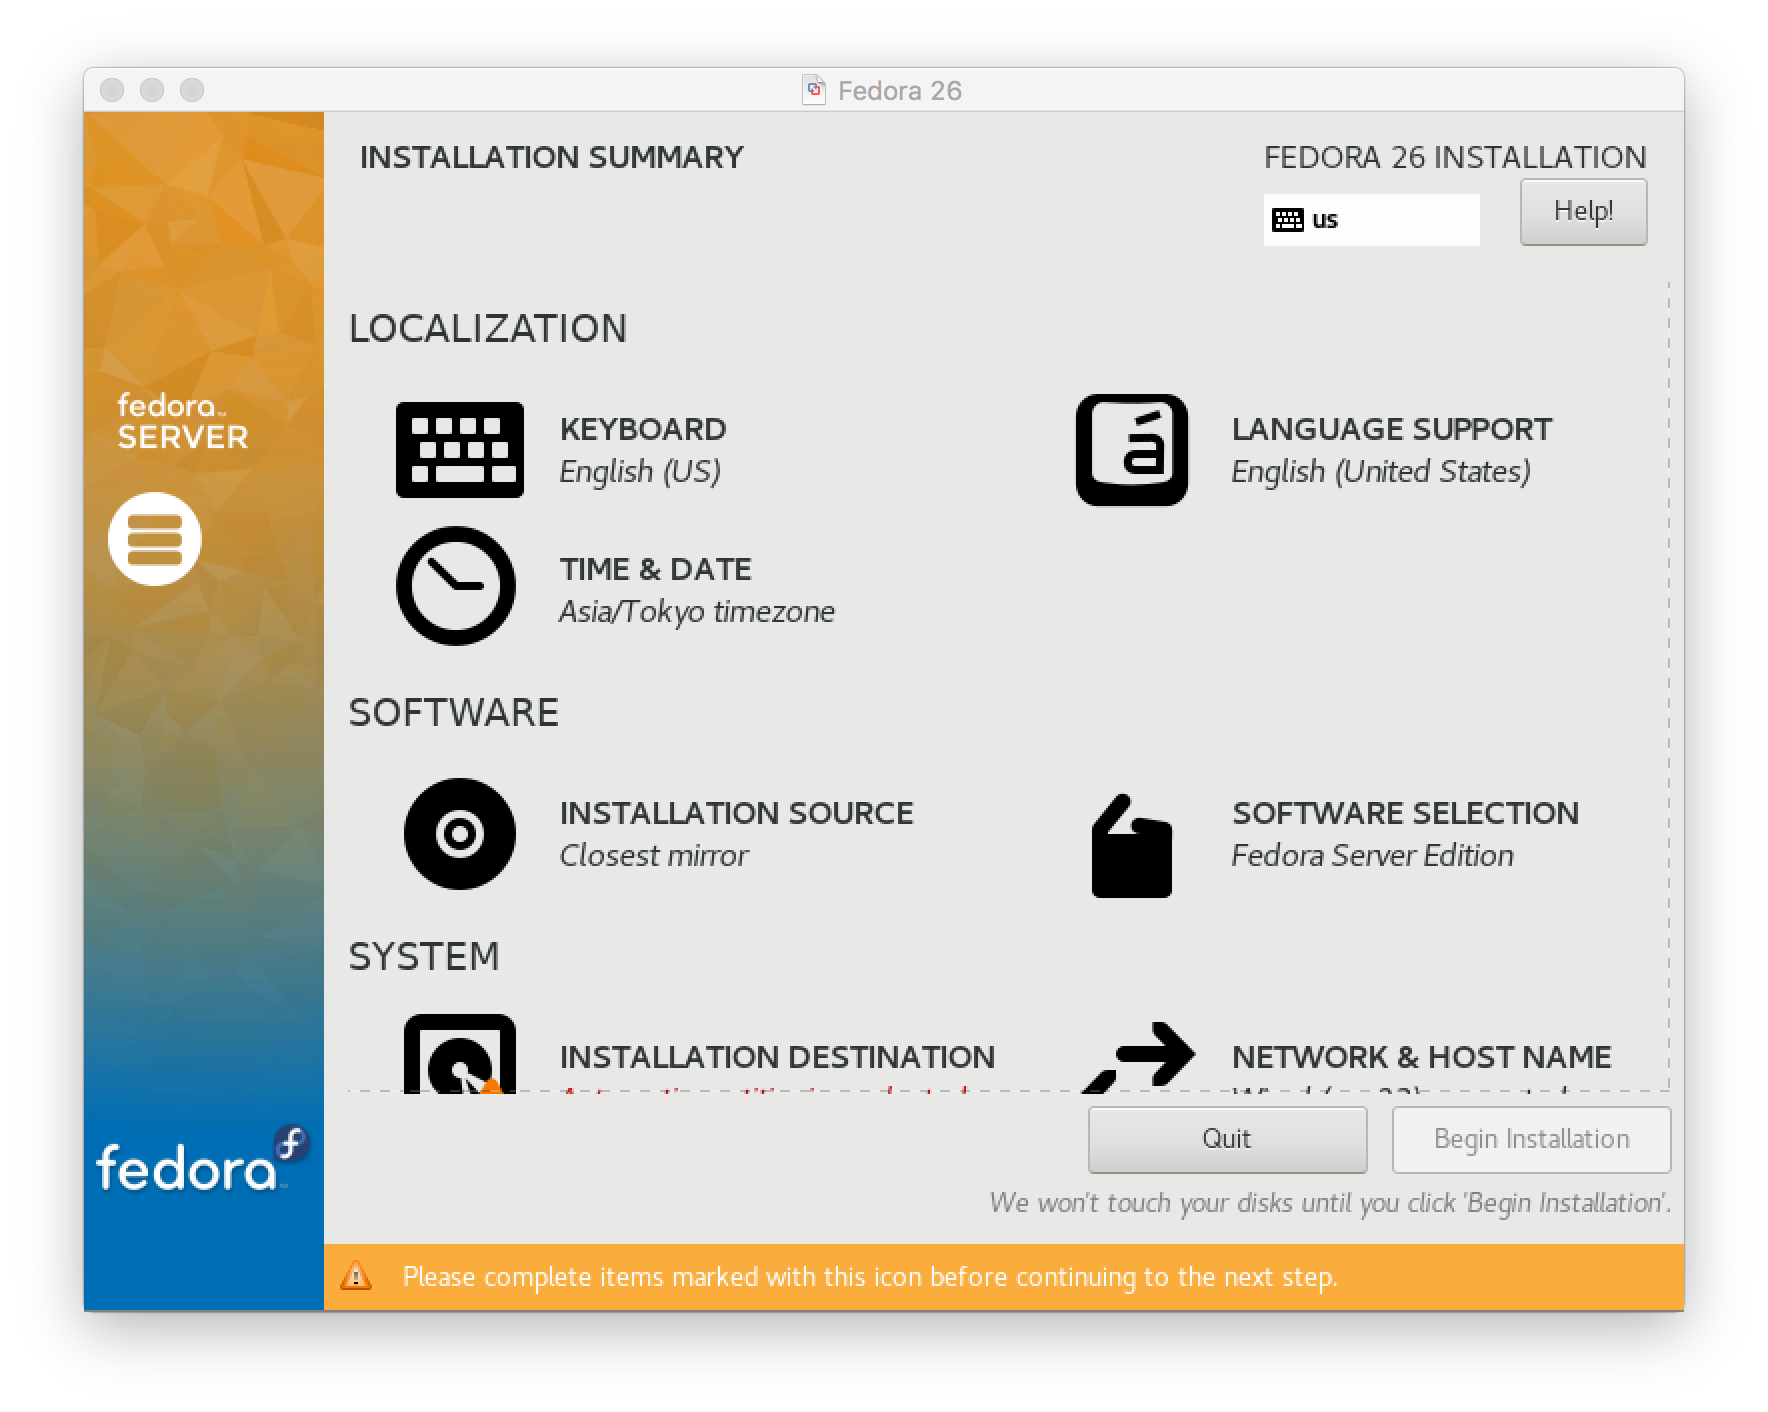The height and width of the screenshot is (1412, 1768).
Task: Click the warning triangle in the orange bar
Action: pos(356,1277)
